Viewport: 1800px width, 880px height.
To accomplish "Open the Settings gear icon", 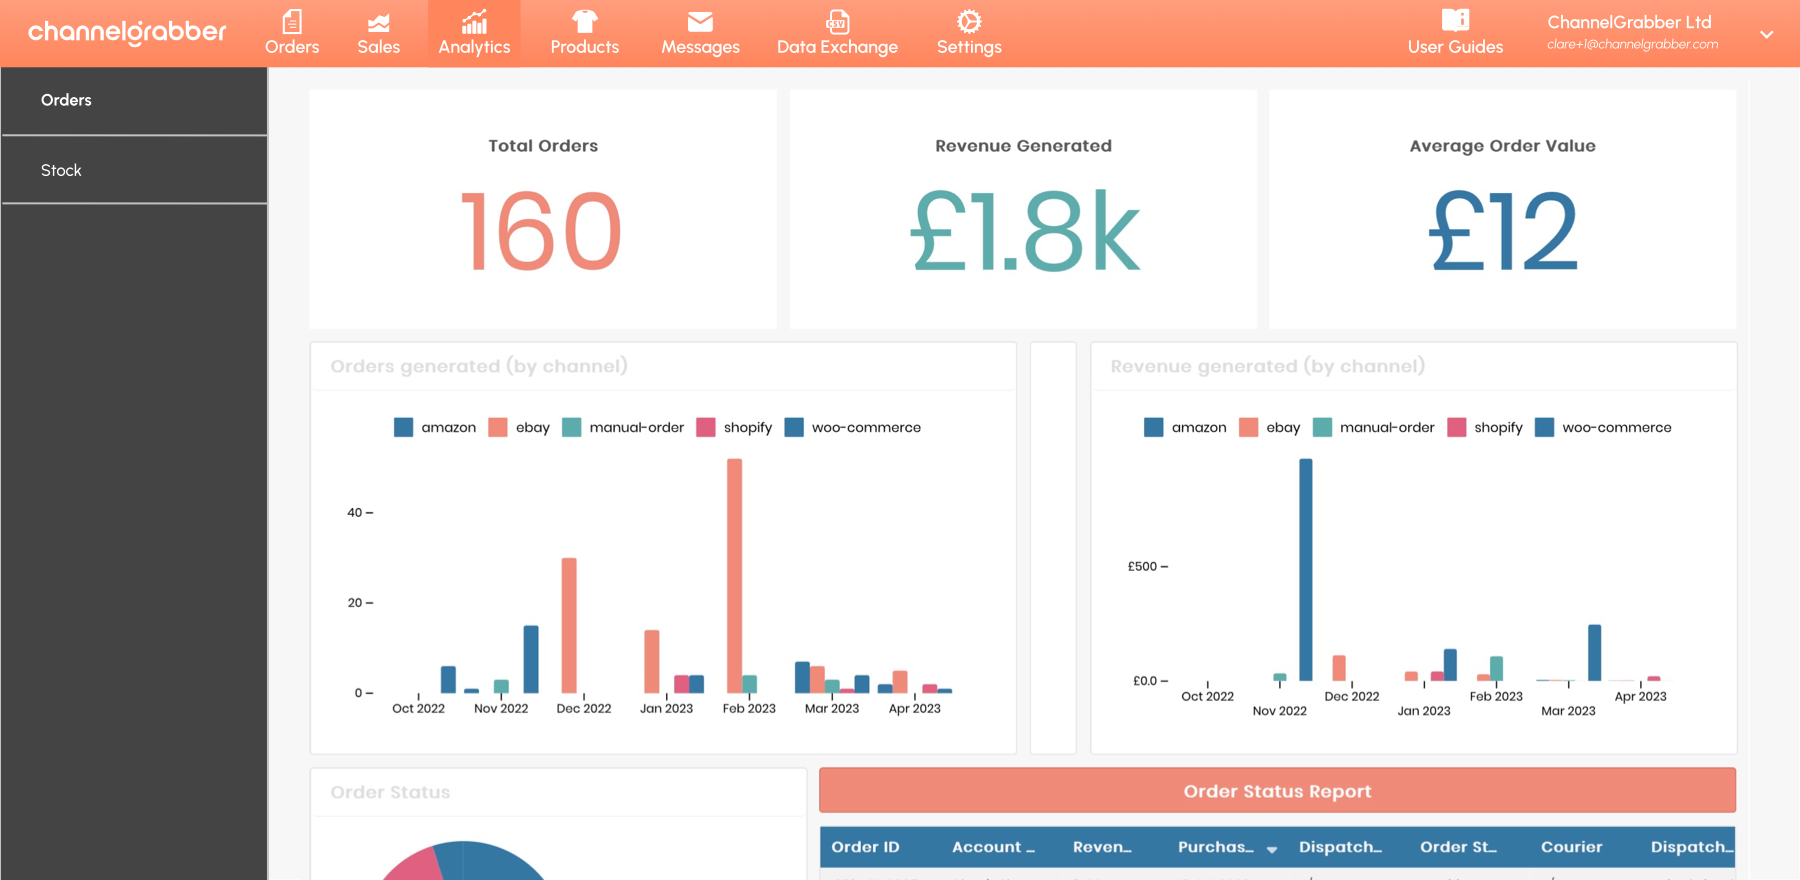I will [x=969, y=21].
